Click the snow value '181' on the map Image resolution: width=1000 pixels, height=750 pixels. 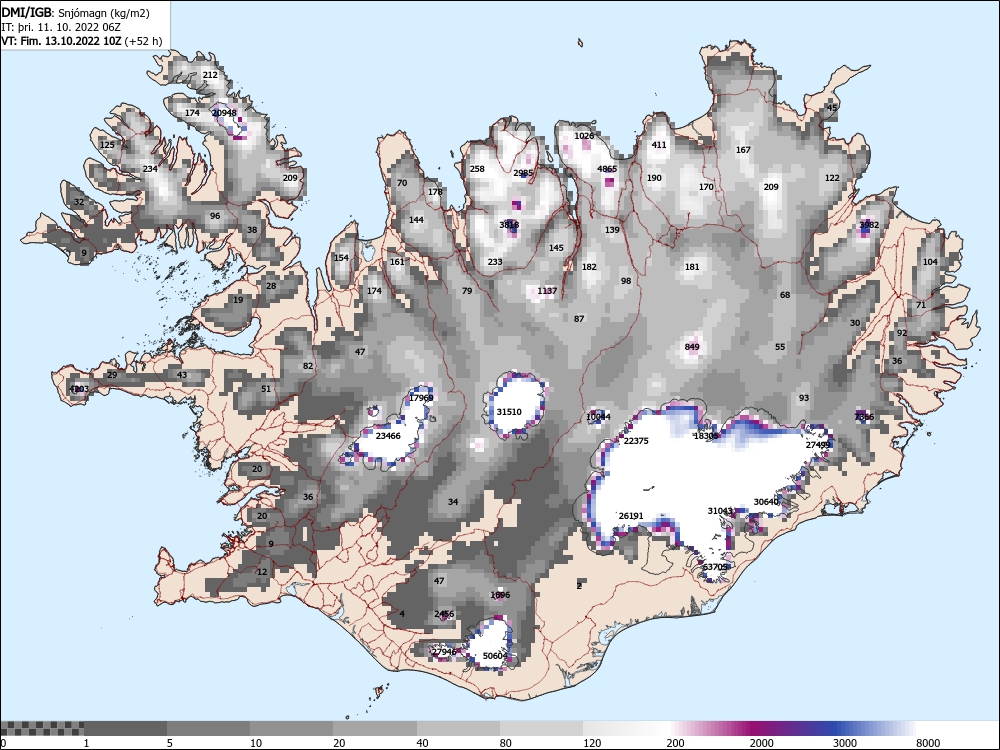692,267
